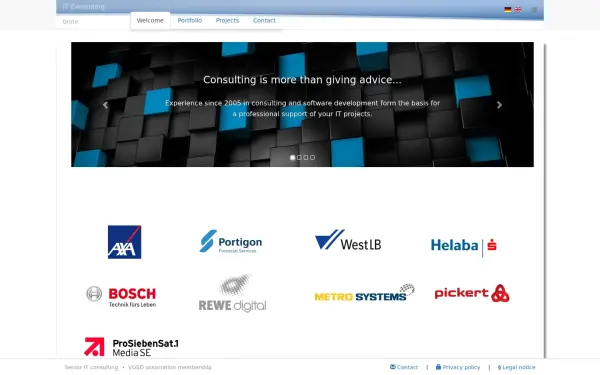The image size is (600, 375).
Task: Open the Projects tab
Action: (x=227, y=21)
